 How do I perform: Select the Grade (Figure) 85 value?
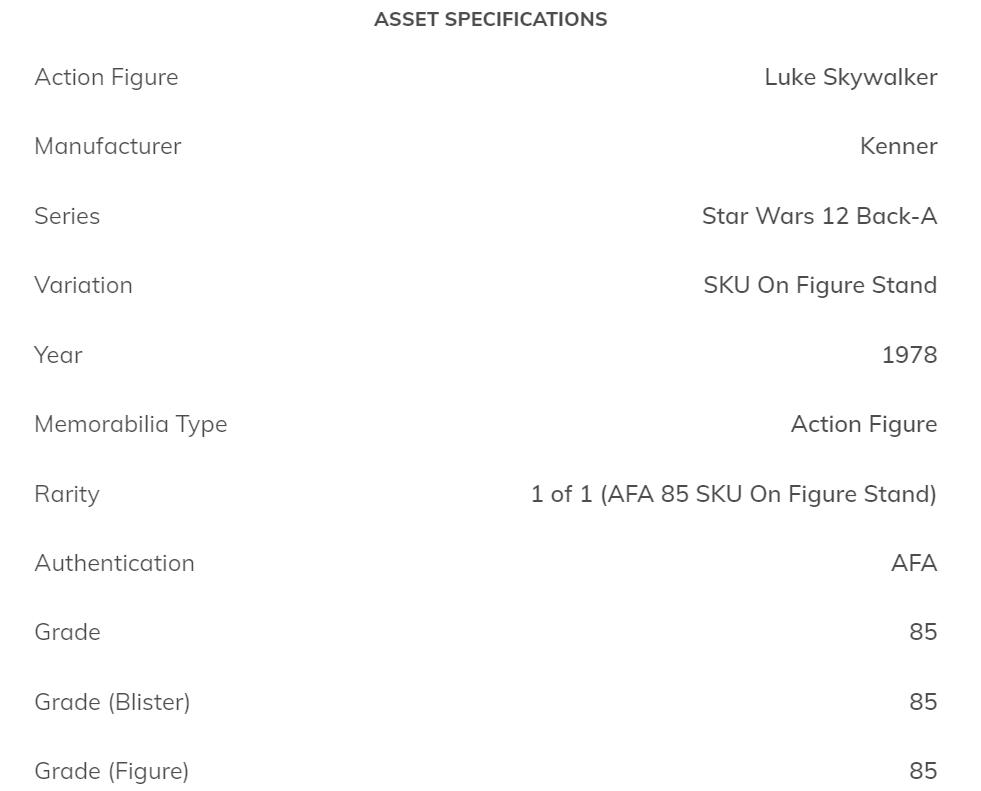point(923,771)
